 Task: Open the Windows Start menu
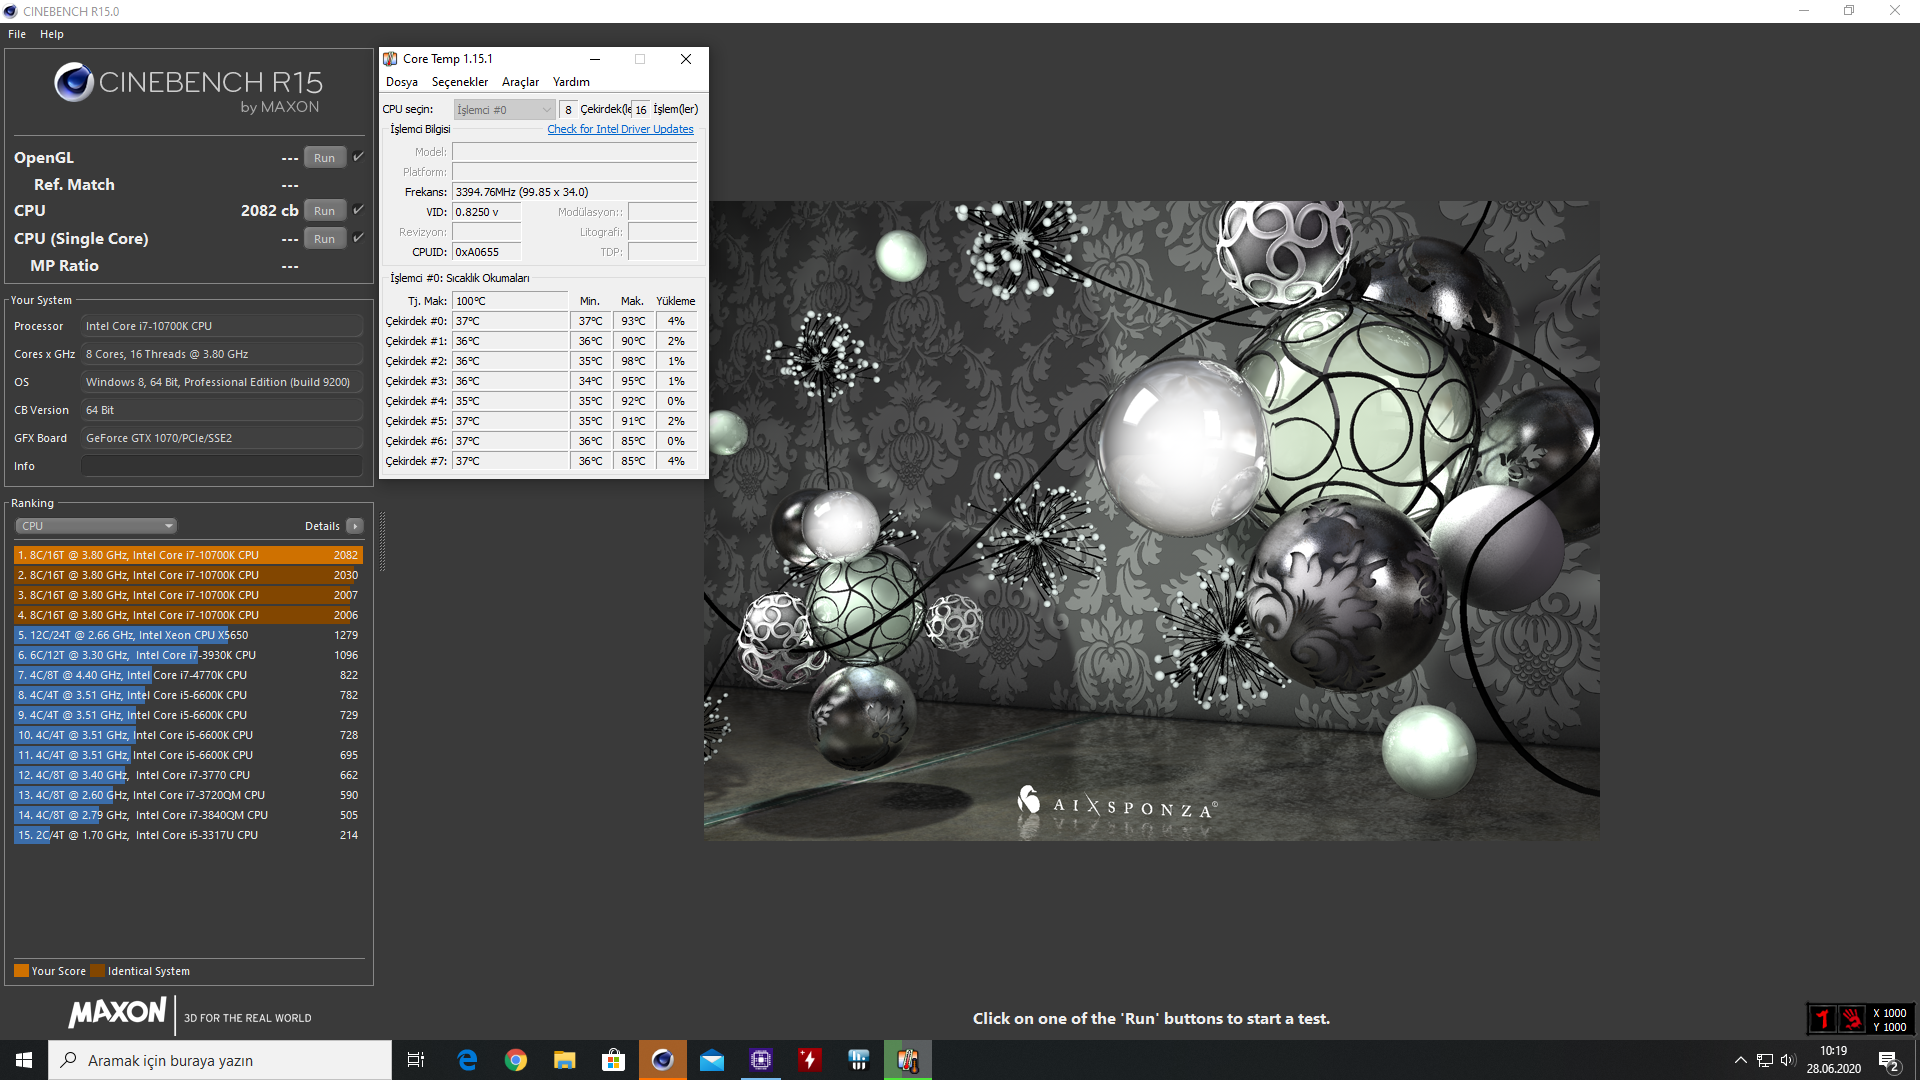pyautogui.click(x=24, y=1060)
